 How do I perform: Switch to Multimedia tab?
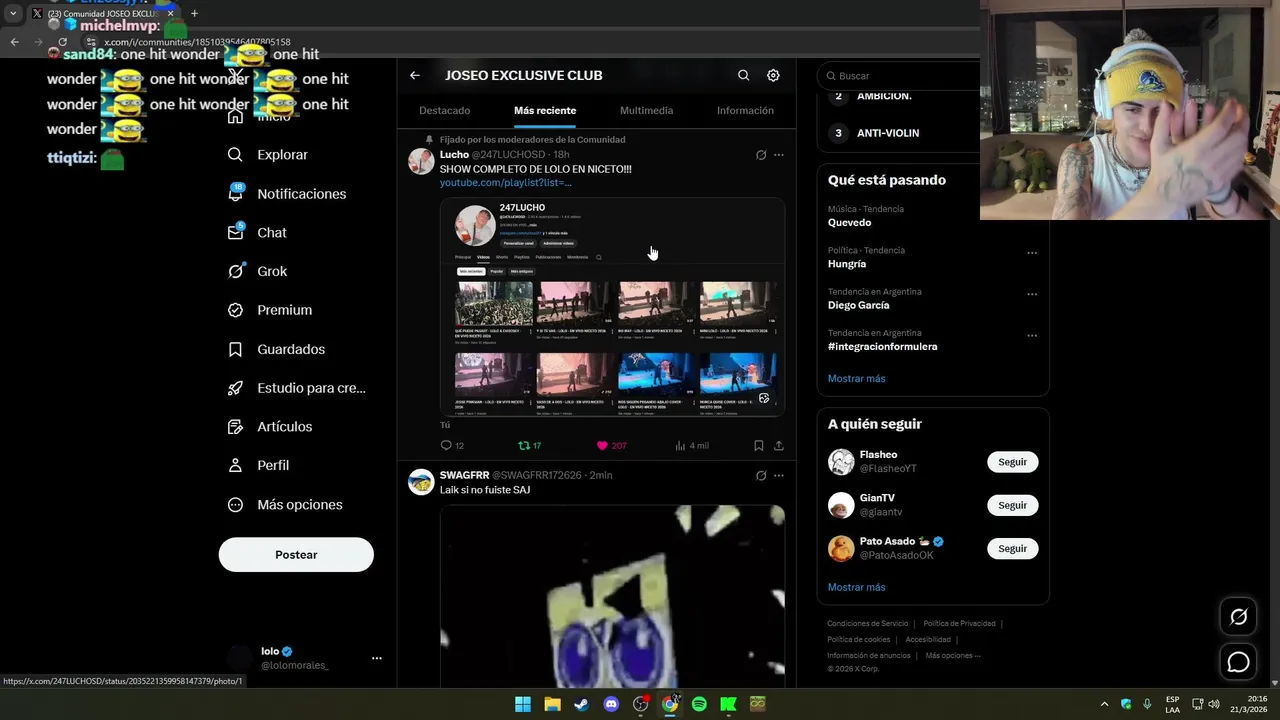point(646,110)
